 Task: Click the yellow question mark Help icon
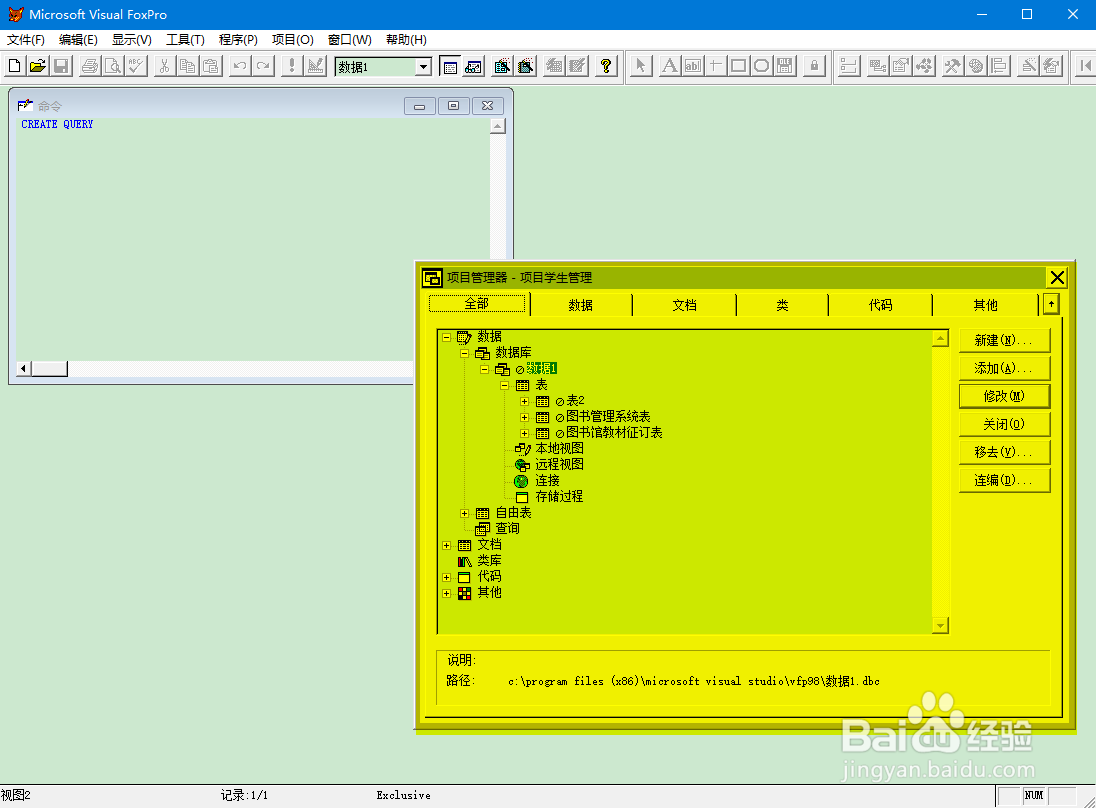pos(606,66)
